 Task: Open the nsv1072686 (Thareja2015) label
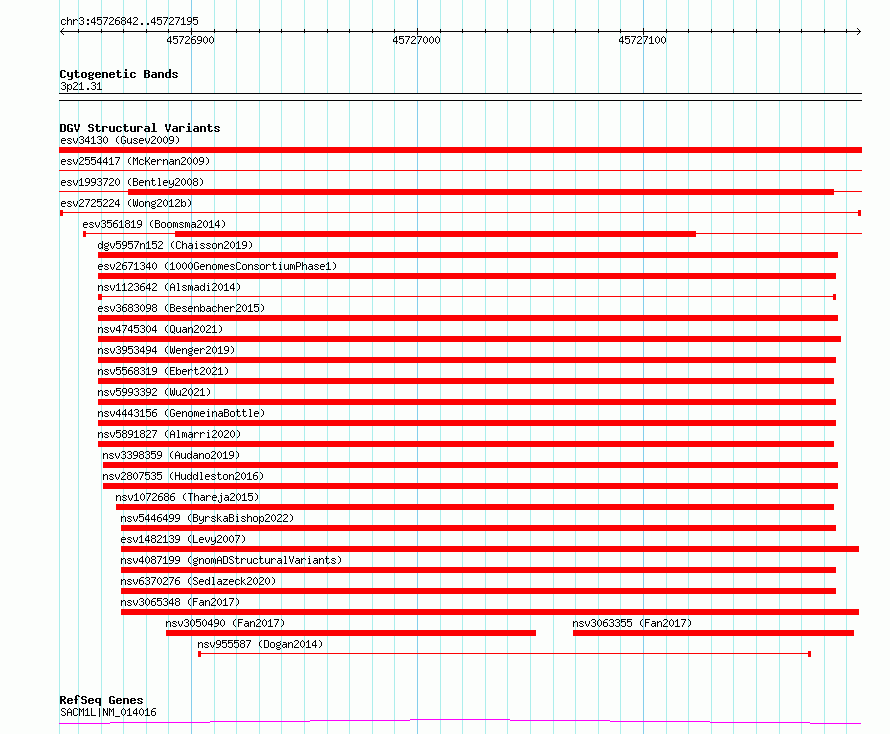[x=187, y=497]
